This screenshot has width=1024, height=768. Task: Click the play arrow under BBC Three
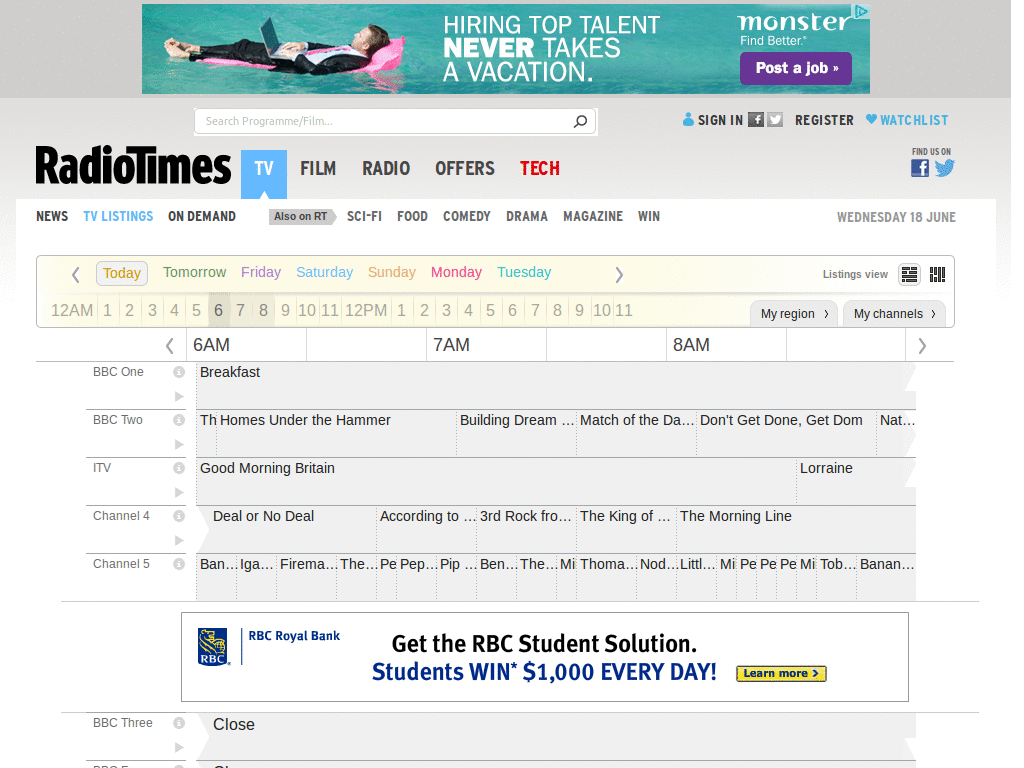click(x=179, y=747)
